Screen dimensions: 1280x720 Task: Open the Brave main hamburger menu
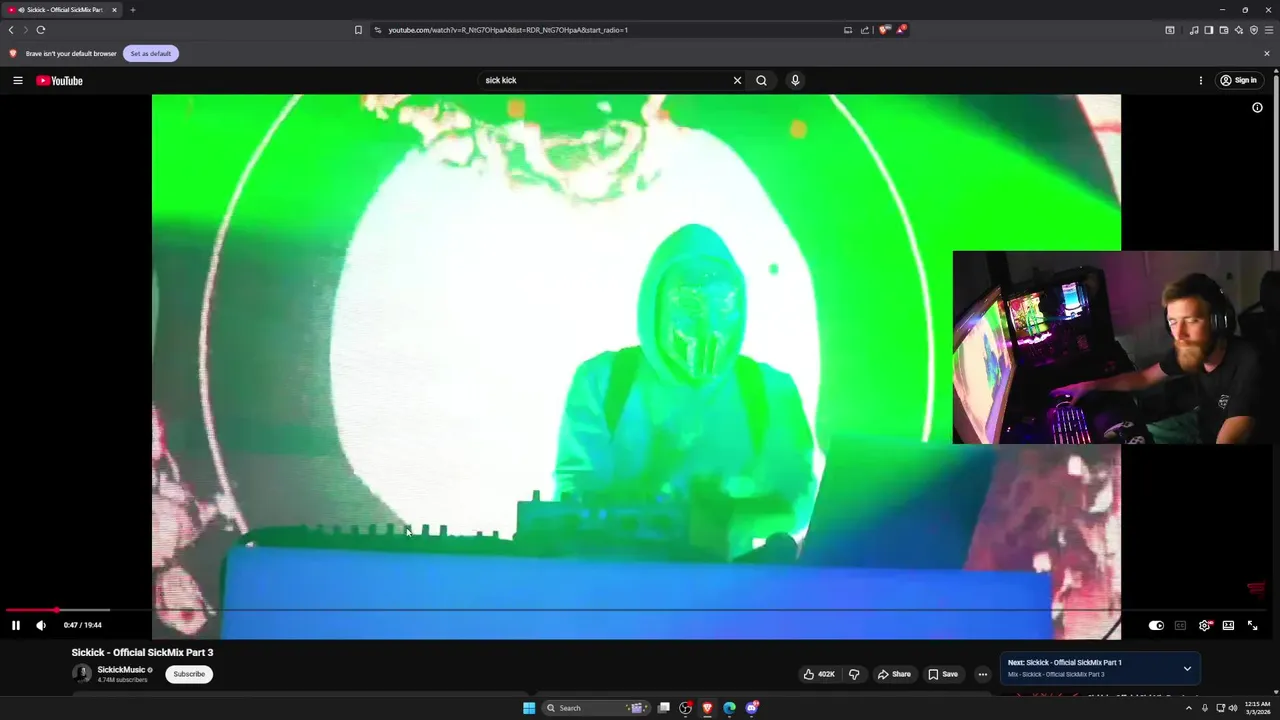[1269, 30]
